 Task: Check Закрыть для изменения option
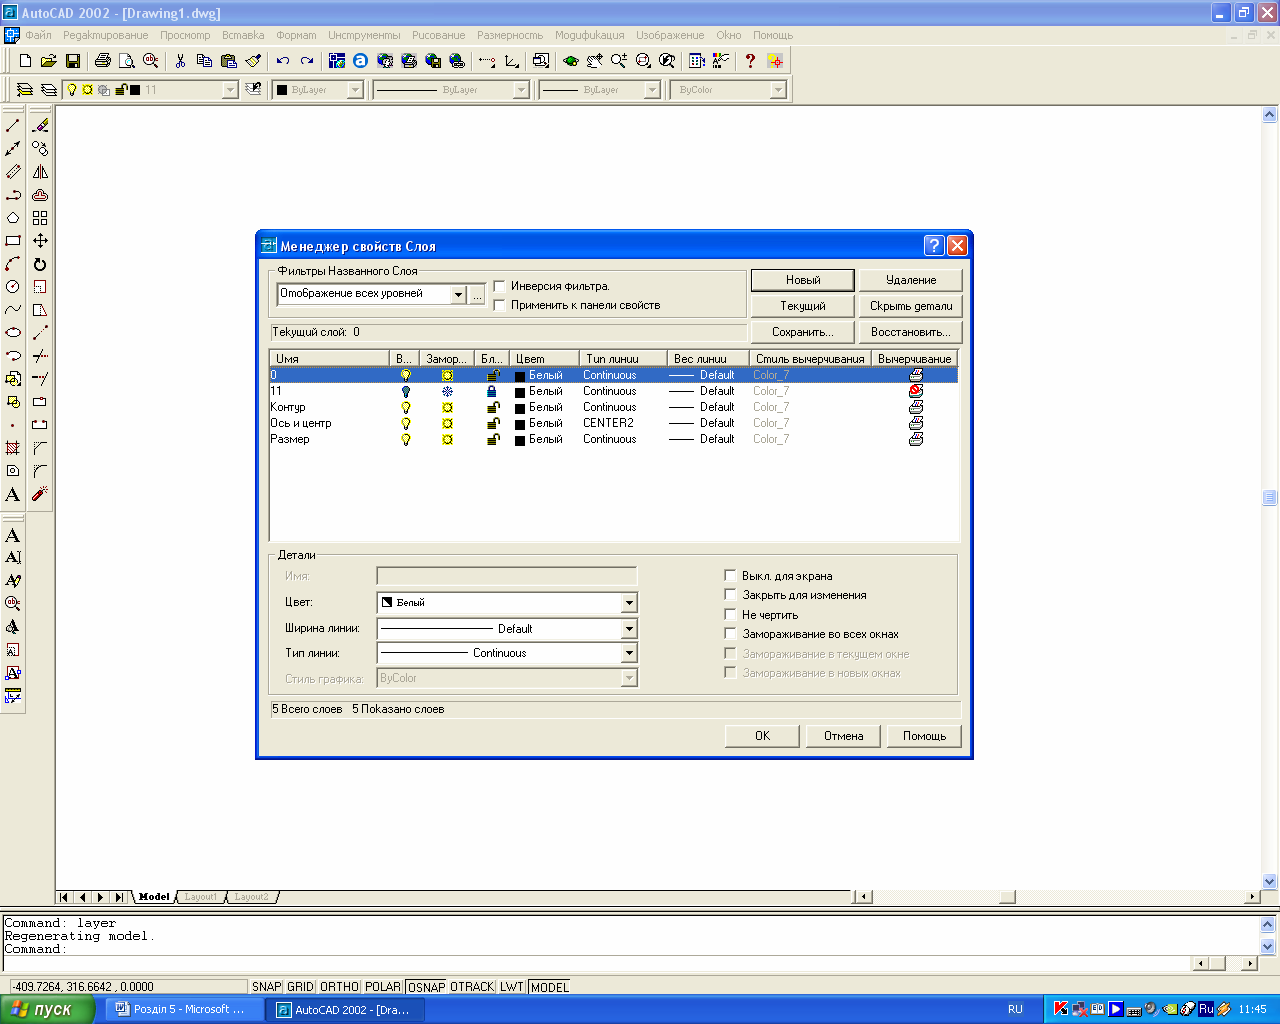click(x=730, y=594)
